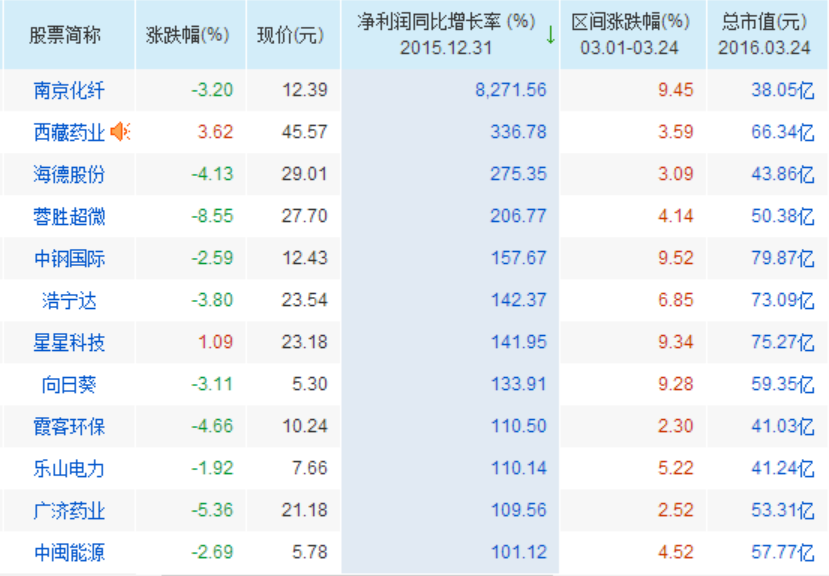
Task: Click market cap 53.31亿
Action: [x=783, y=510]
